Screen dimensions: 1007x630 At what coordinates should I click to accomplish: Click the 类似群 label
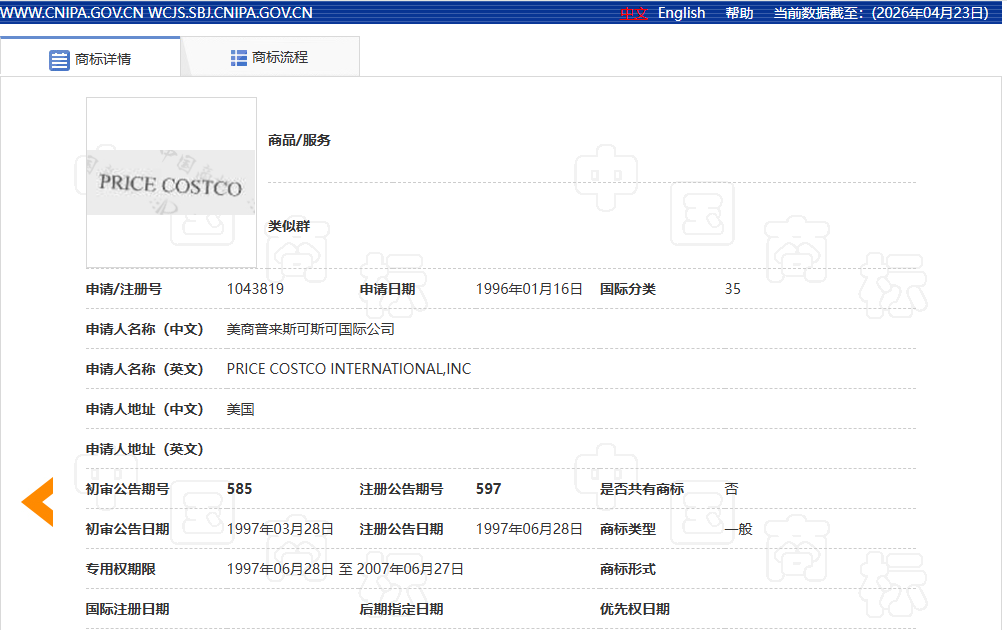pos(288,226)
